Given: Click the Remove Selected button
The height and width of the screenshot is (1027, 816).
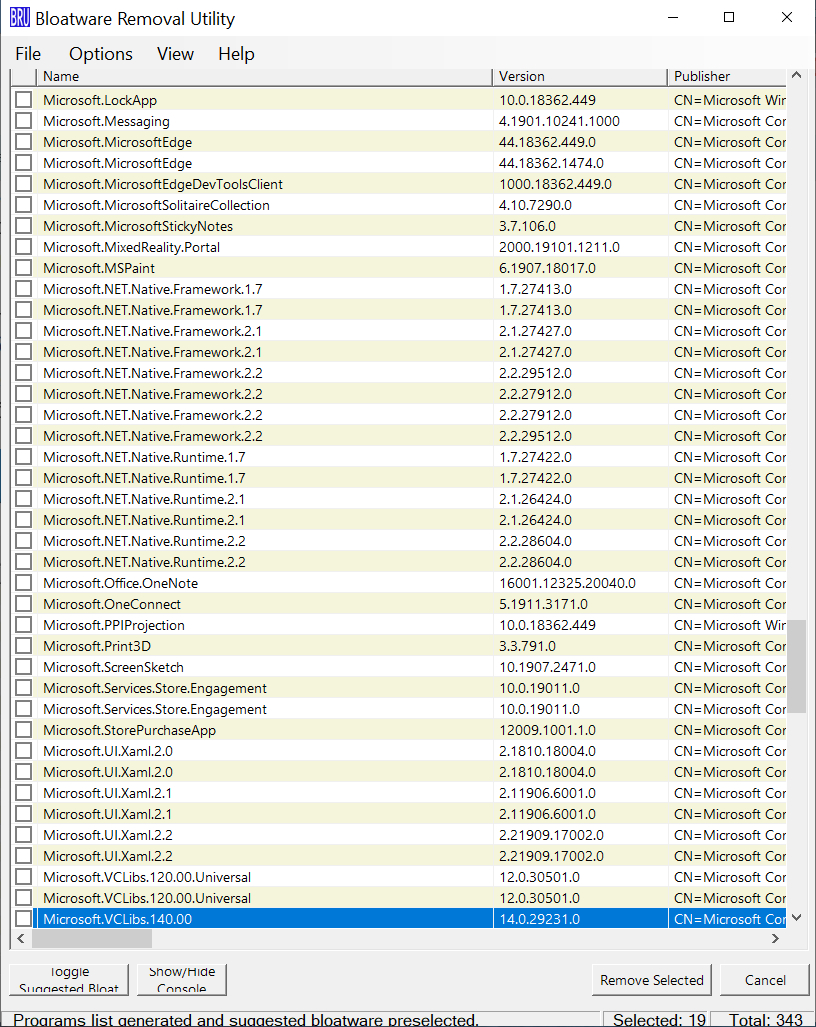Looking at the screenshot, I should (652, 980).
